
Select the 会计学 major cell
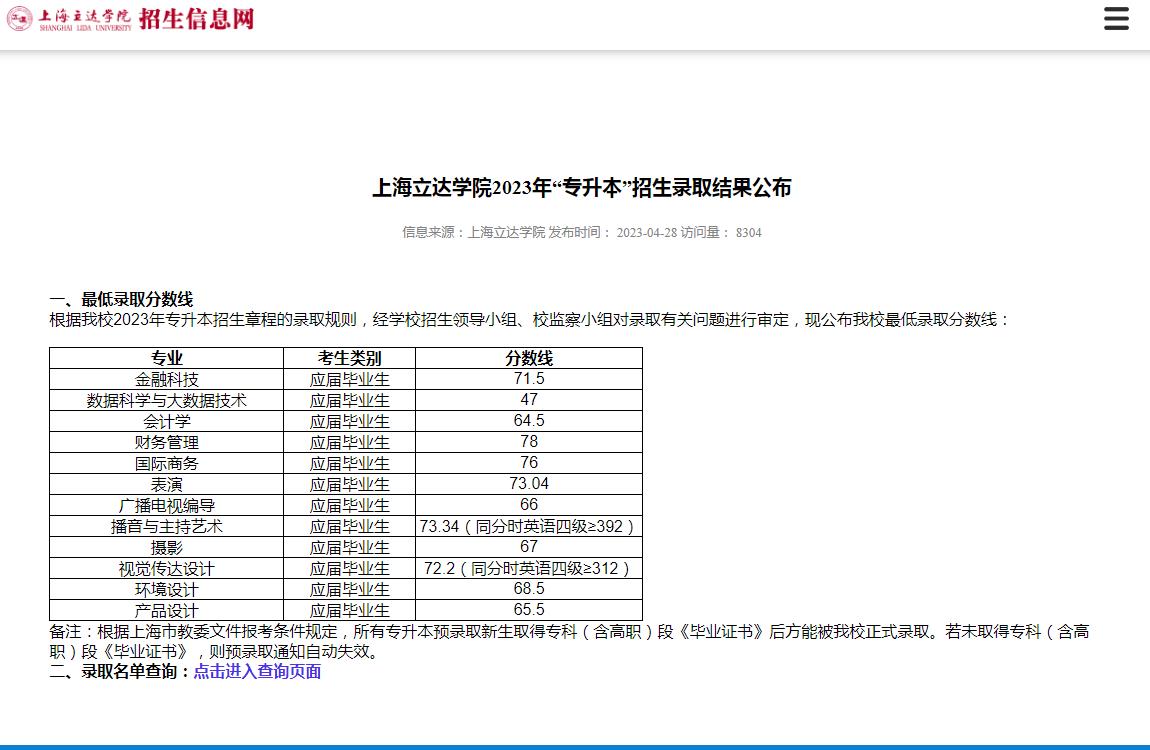tap(166, 422)
